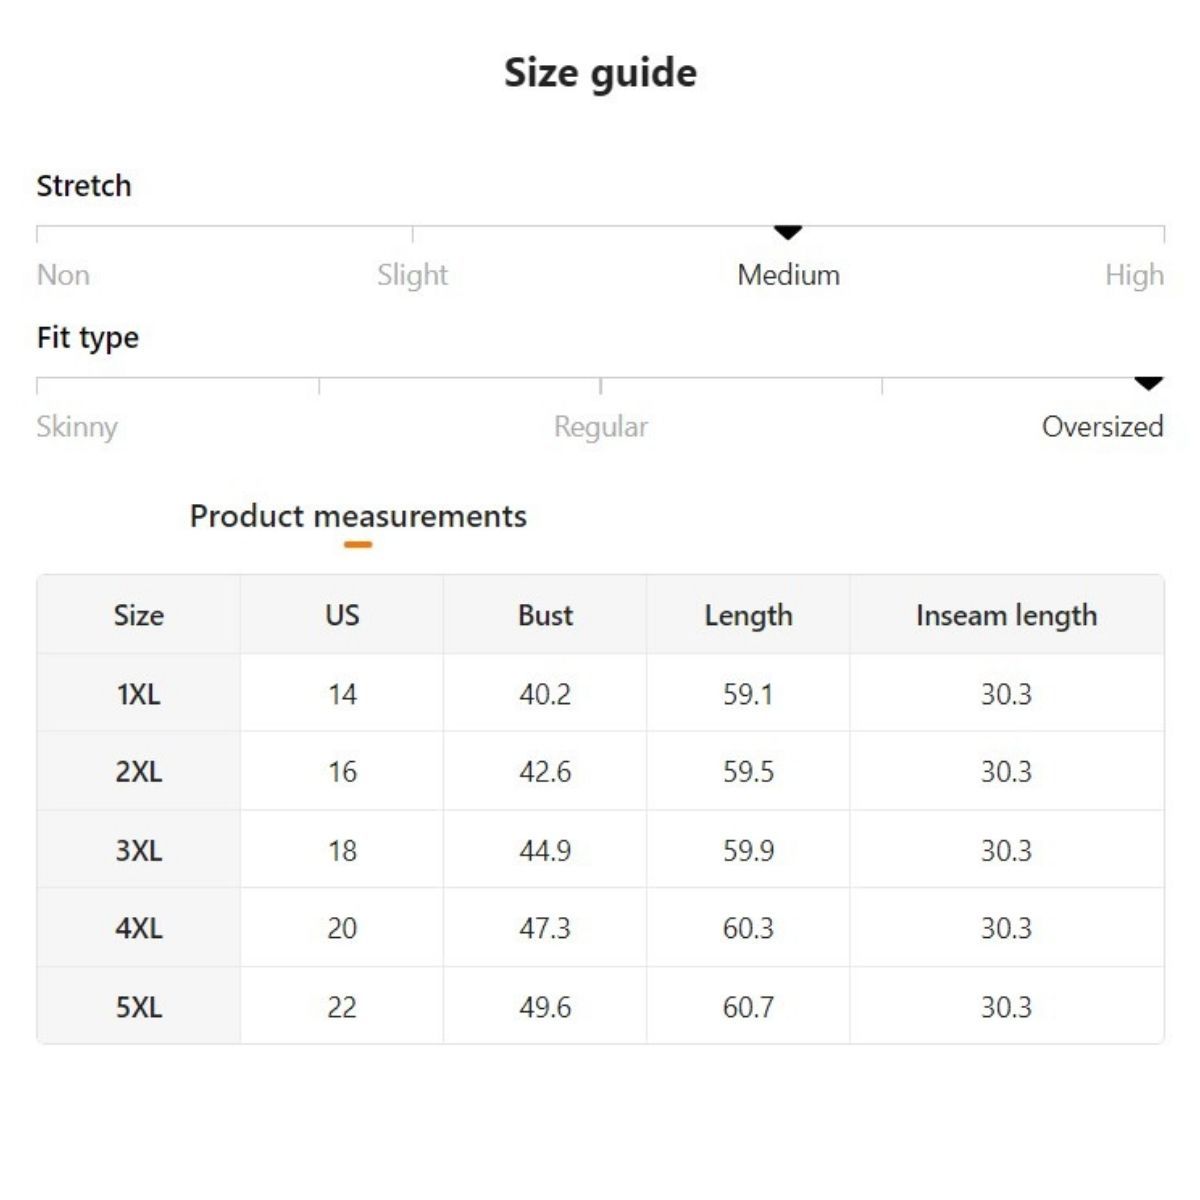Image resolution: width=1200 pixels, height=1200 pixels.
Task: Click the 'Slight' stretch label
Action: (412, 275)
